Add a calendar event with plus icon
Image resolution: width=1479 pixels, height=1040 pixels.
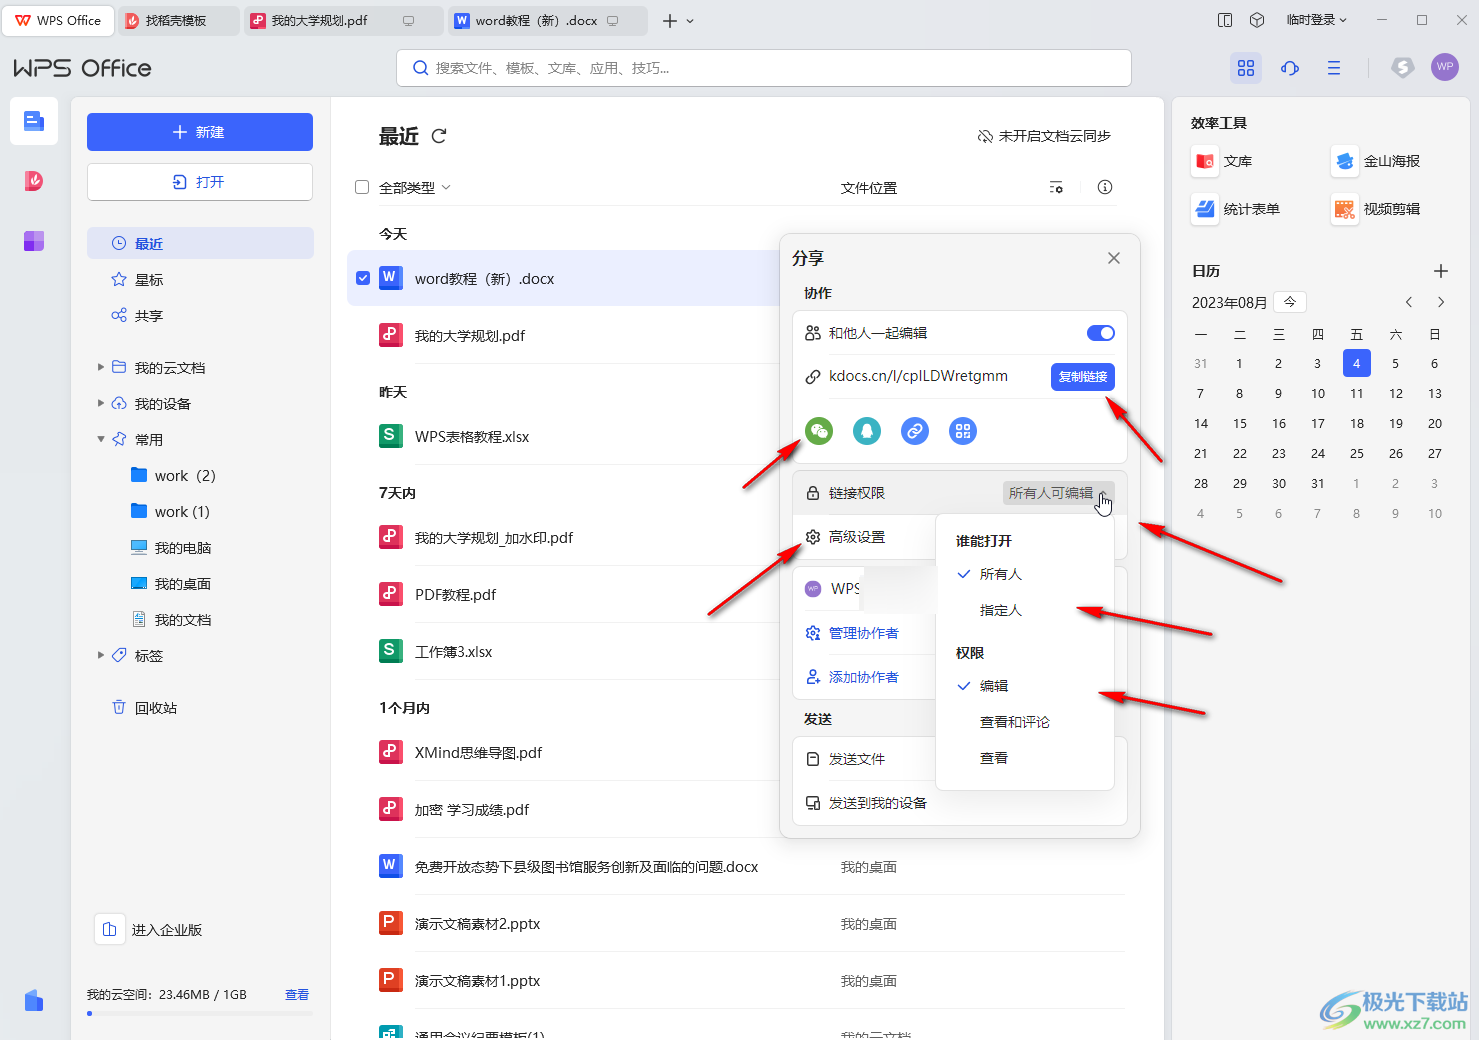pyautogui.click(x=1441, y=271)
